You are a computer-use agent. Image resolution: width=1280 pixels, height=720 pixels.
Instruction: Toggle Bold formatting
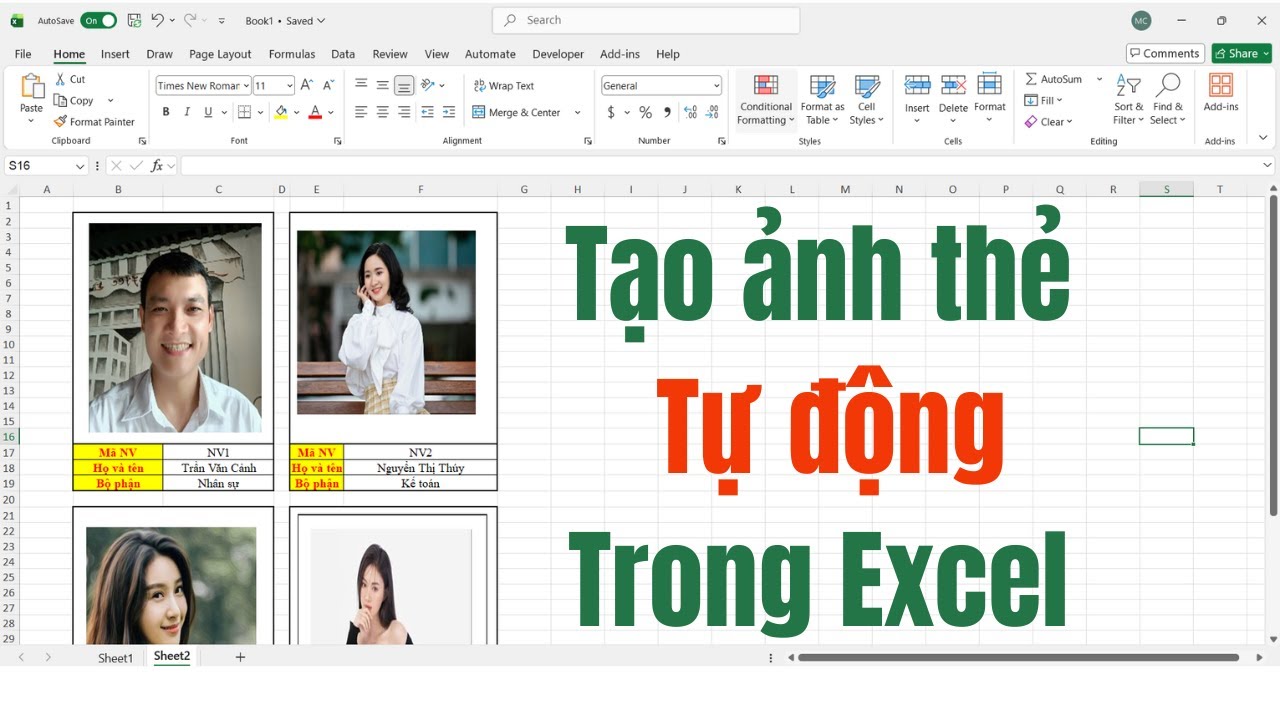pos(166,112)
